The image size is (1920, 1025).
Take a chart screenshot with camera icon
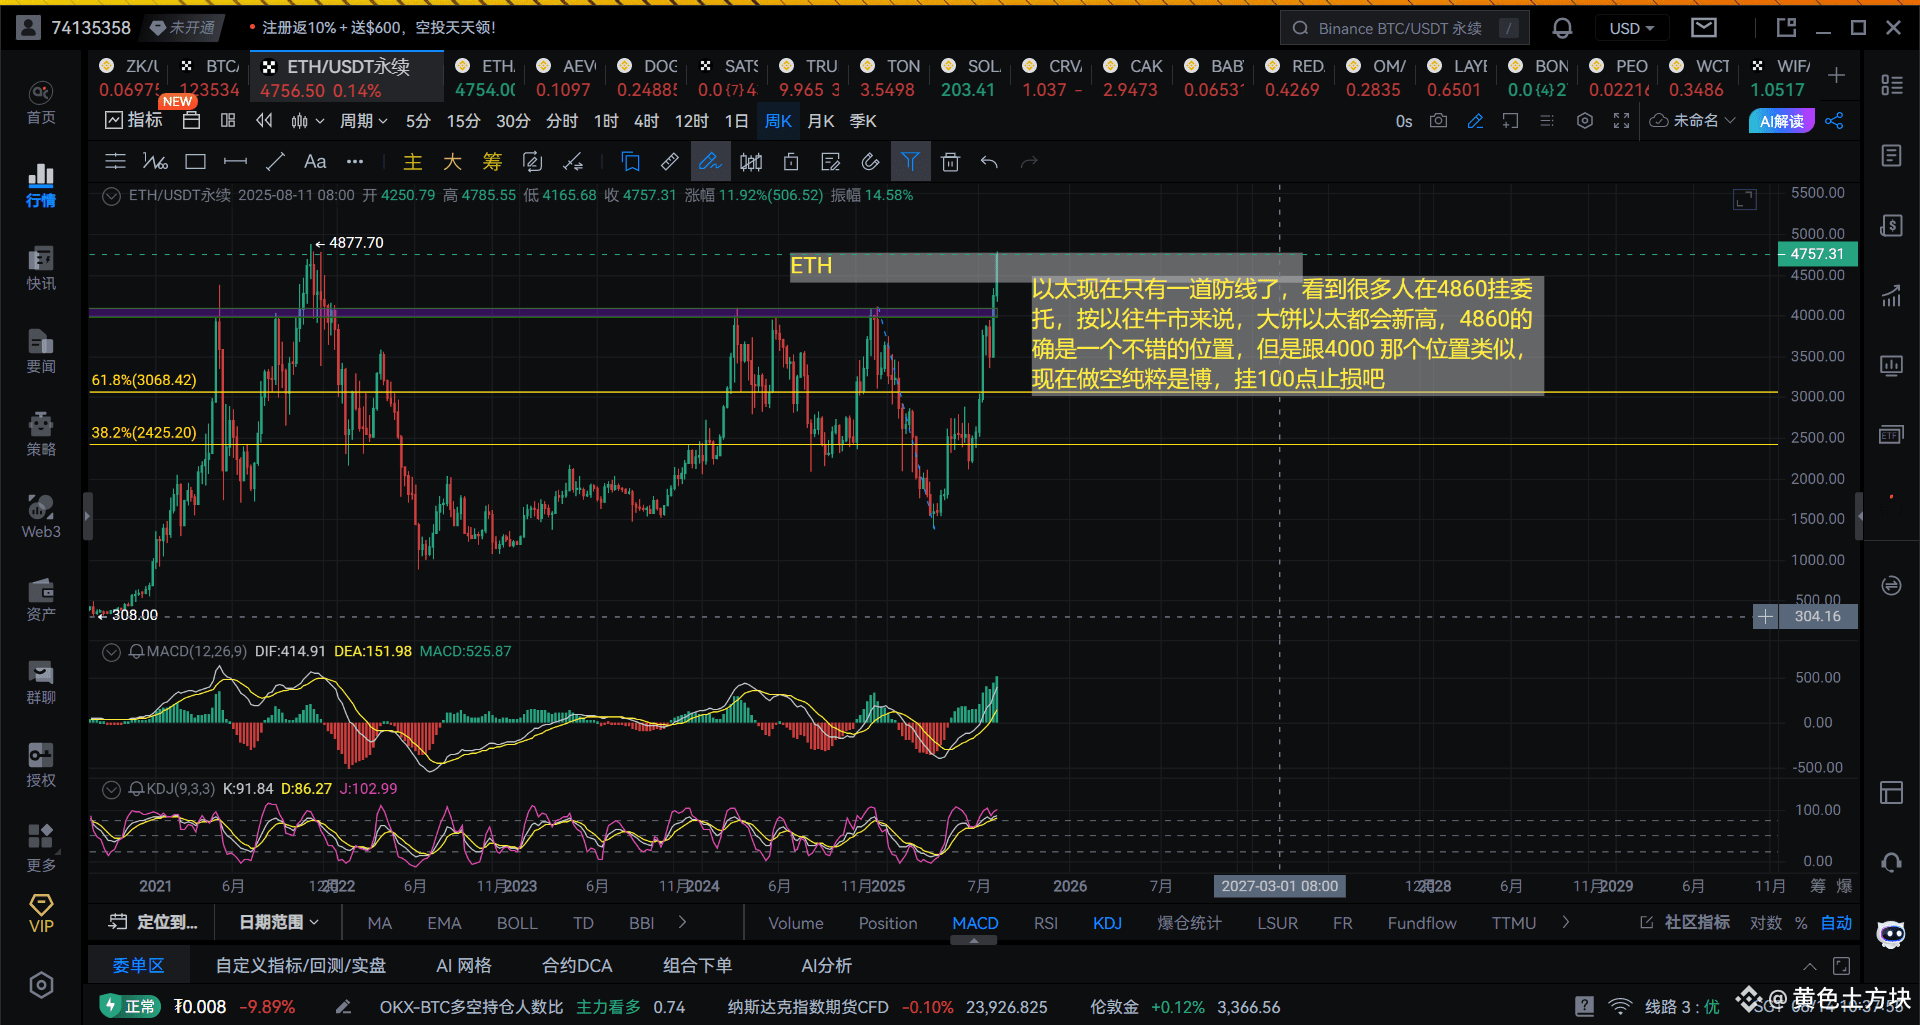pyautogui.click(x=1438, y=121)
